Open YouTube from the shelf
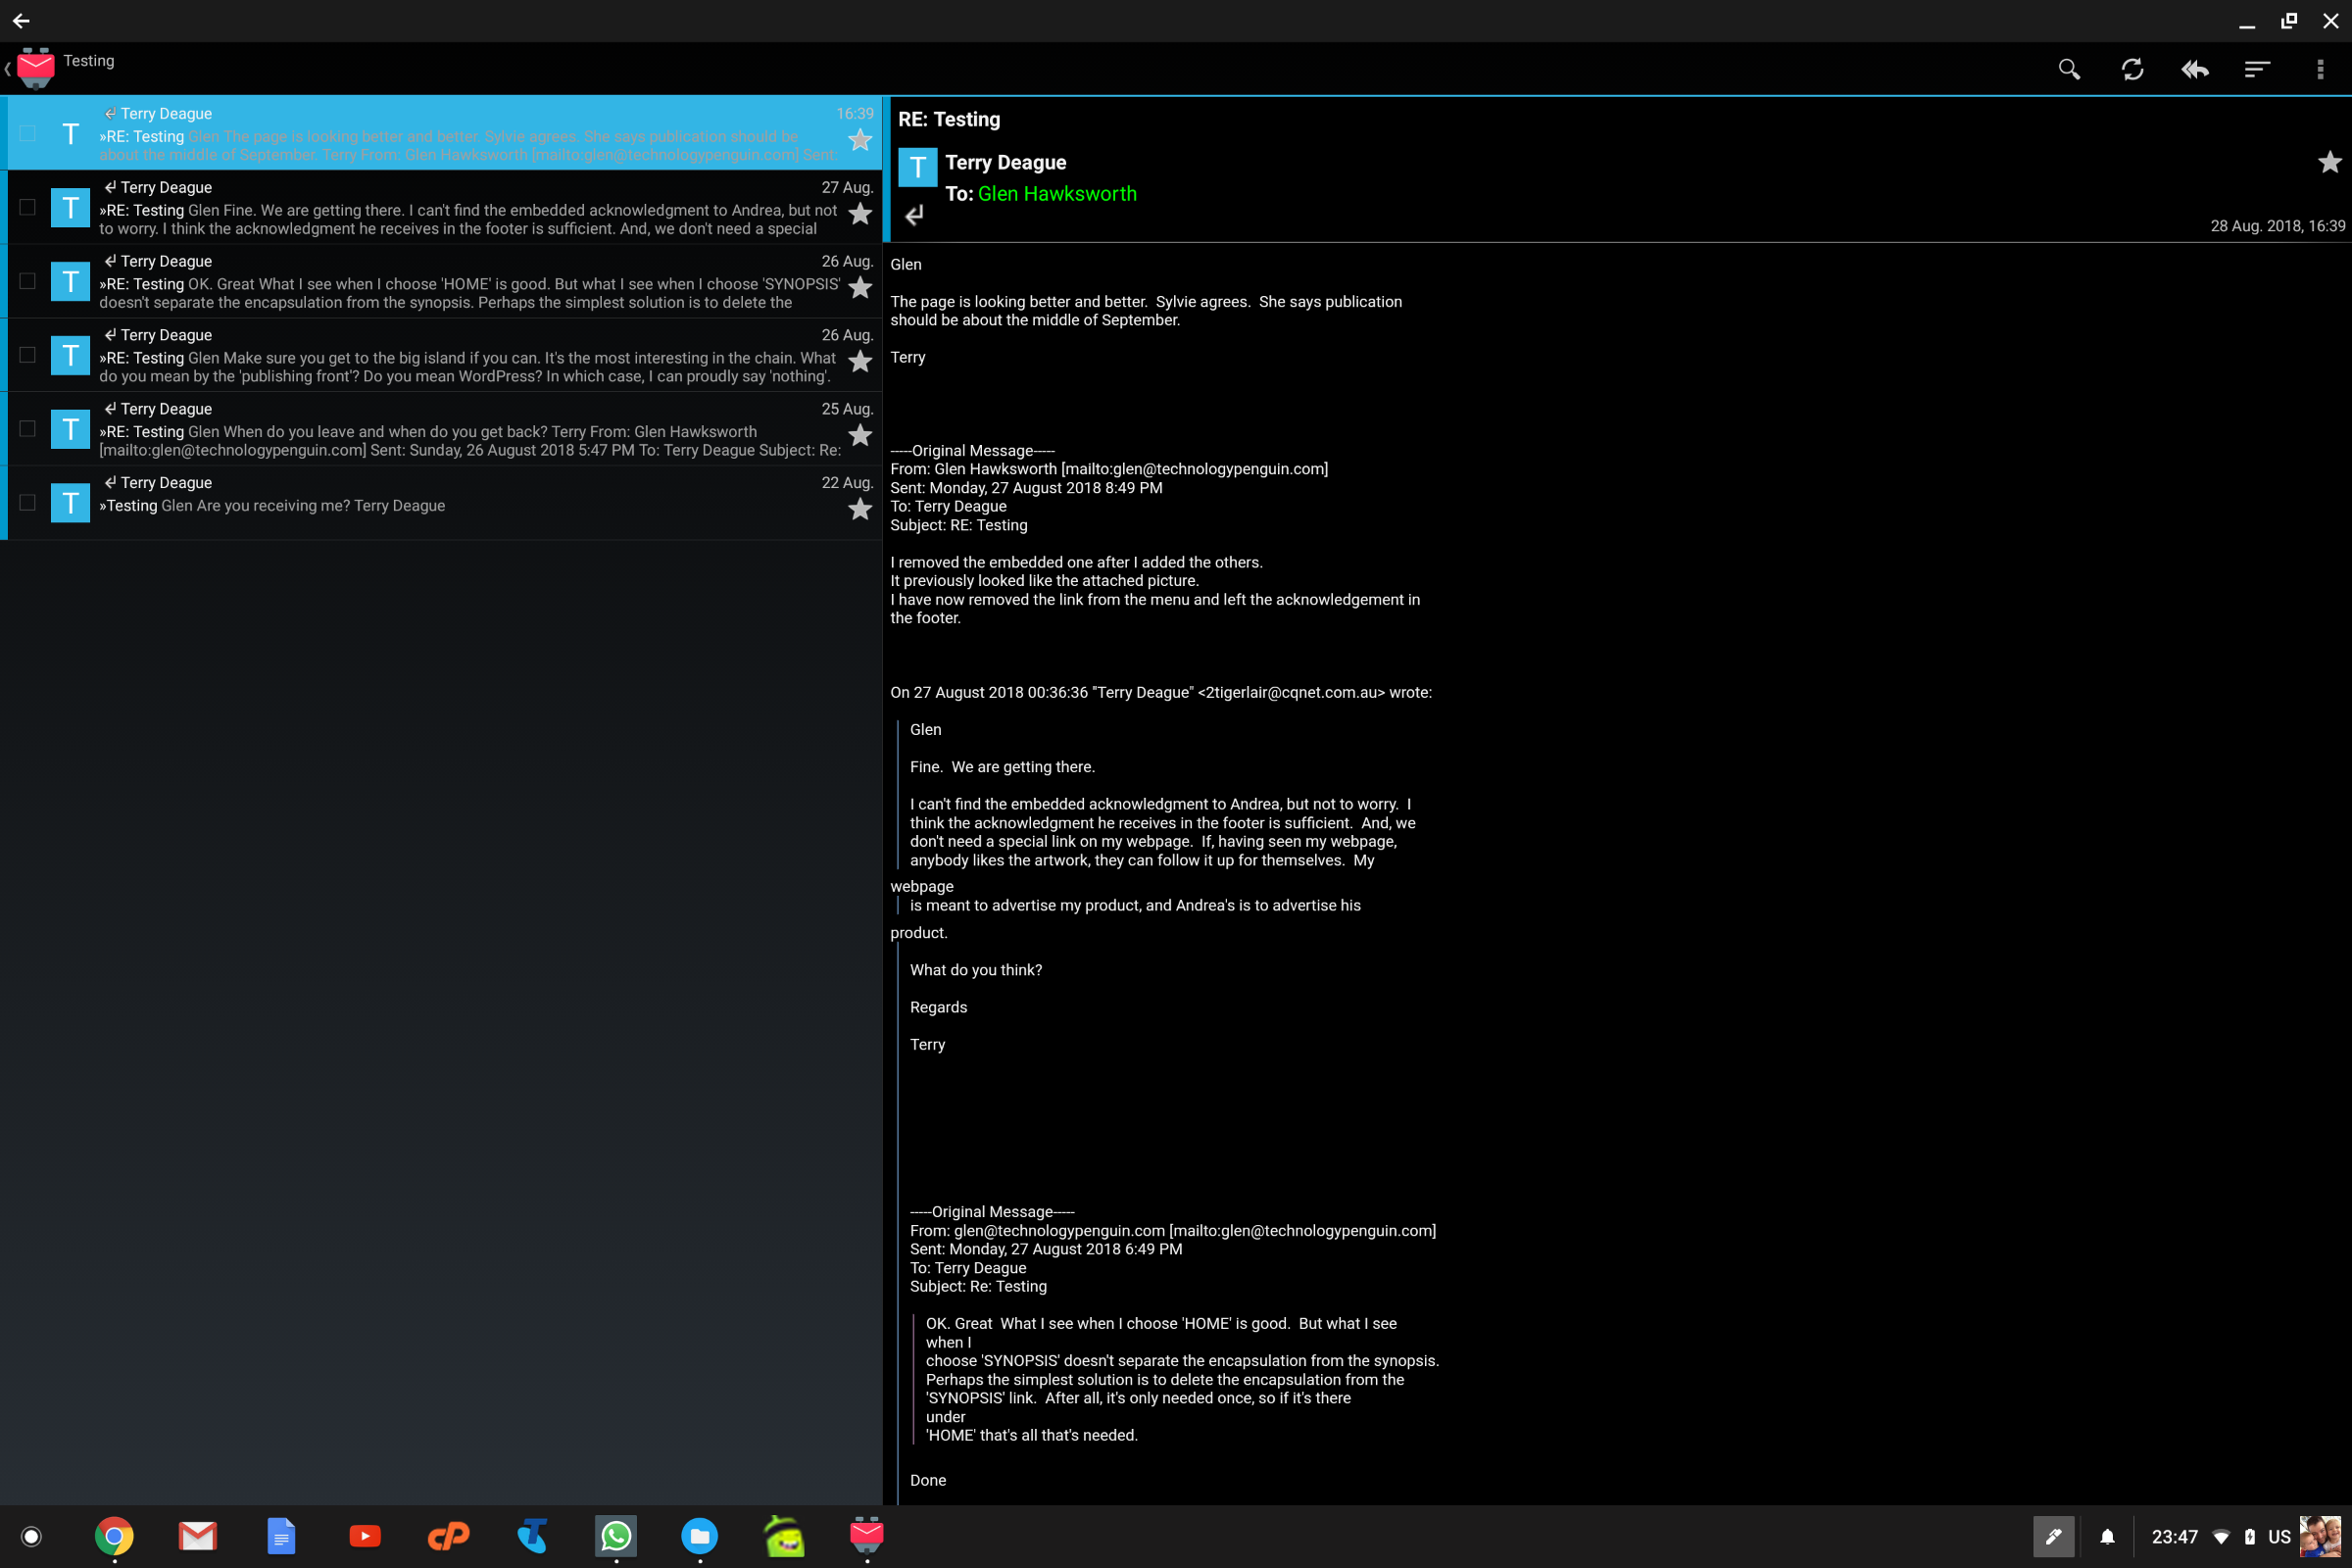This screenshot has width=2352, height=1568. (x=365, y=1536)
